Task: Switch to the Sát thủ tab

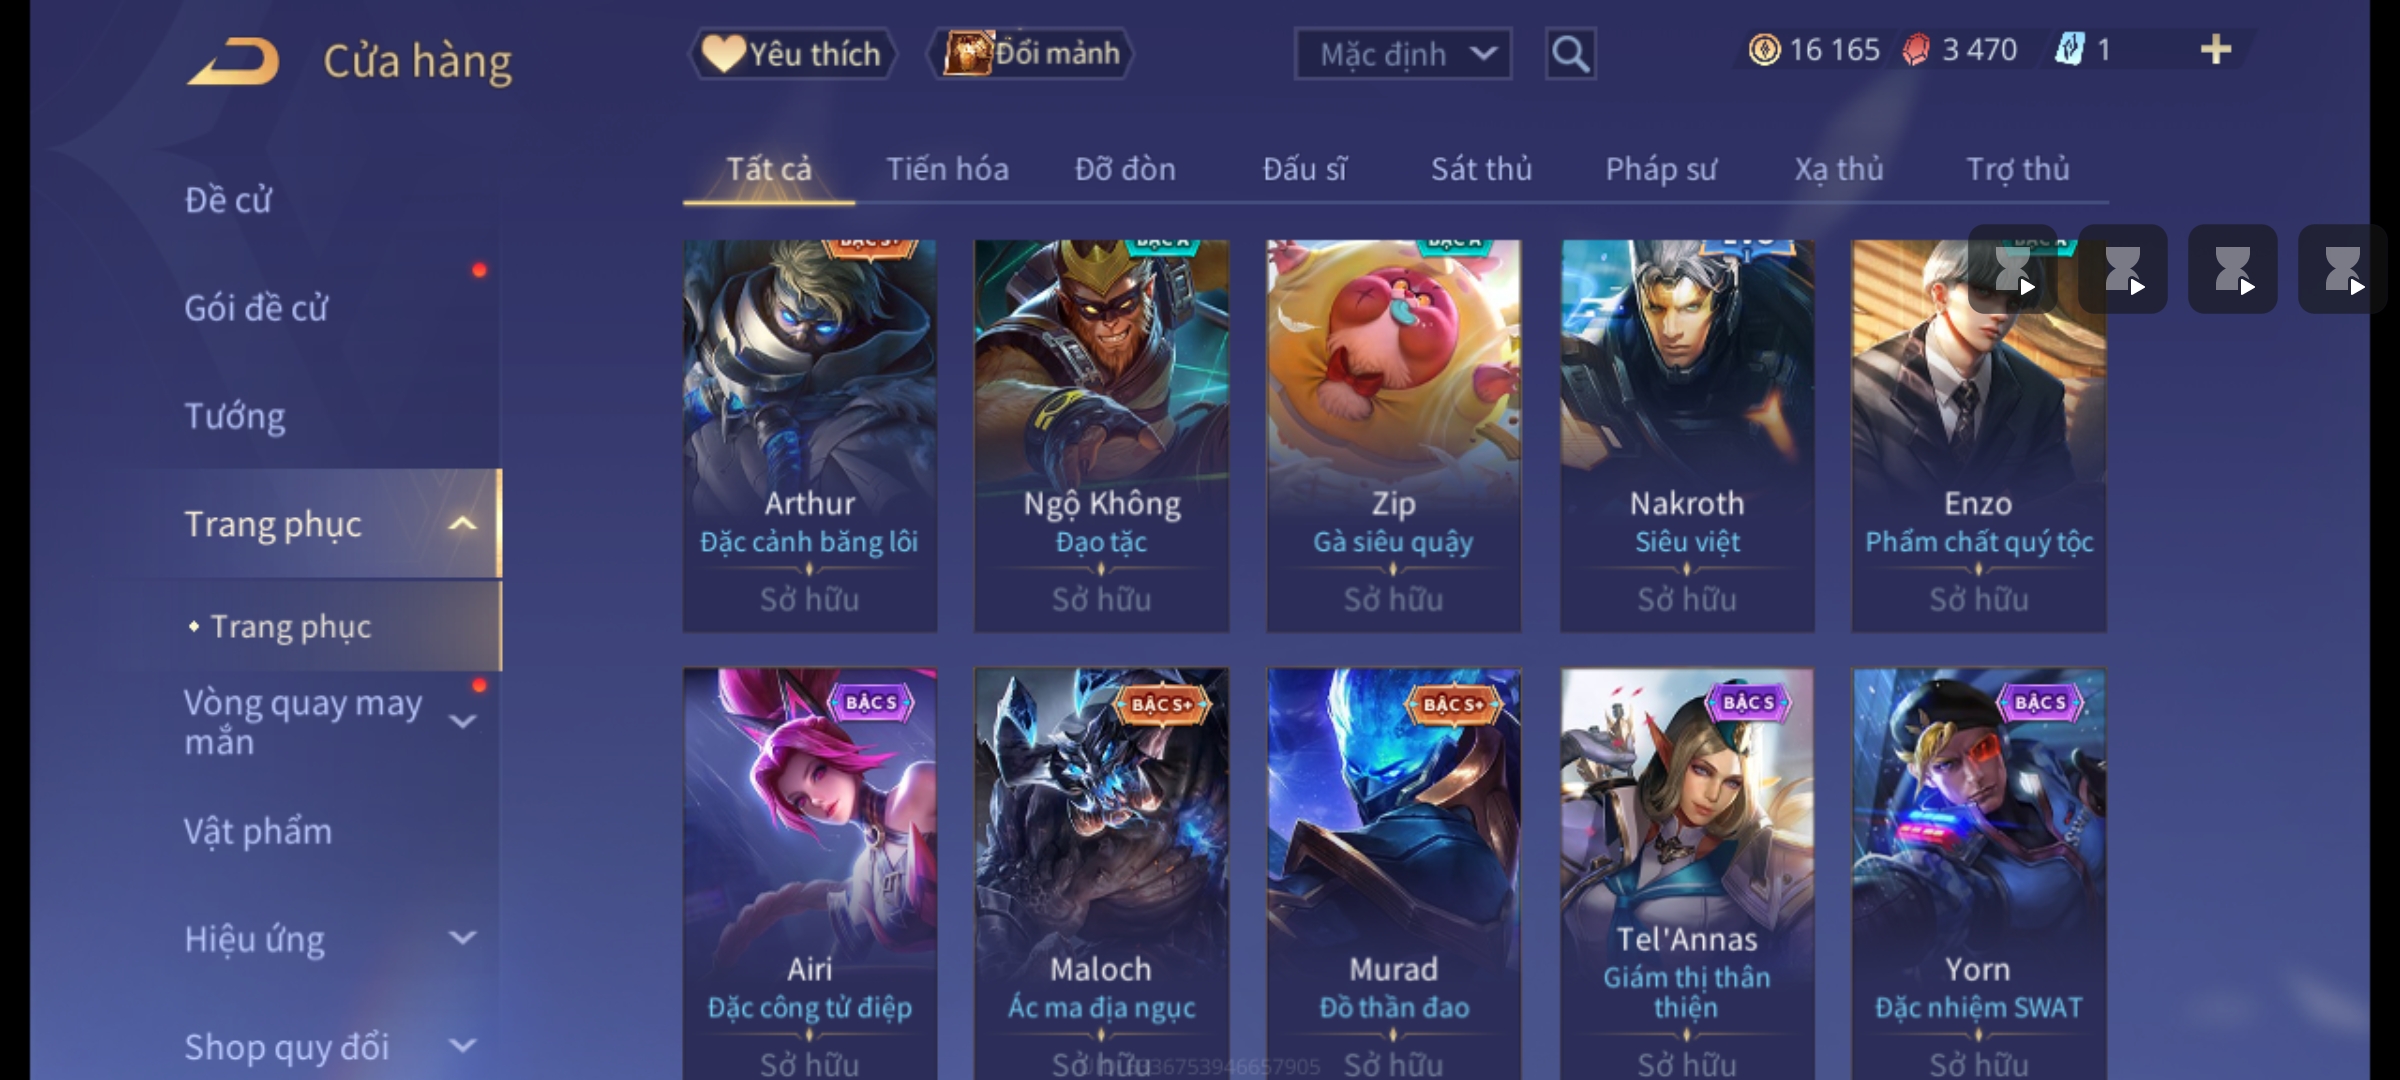Action: click(1481, 169)
